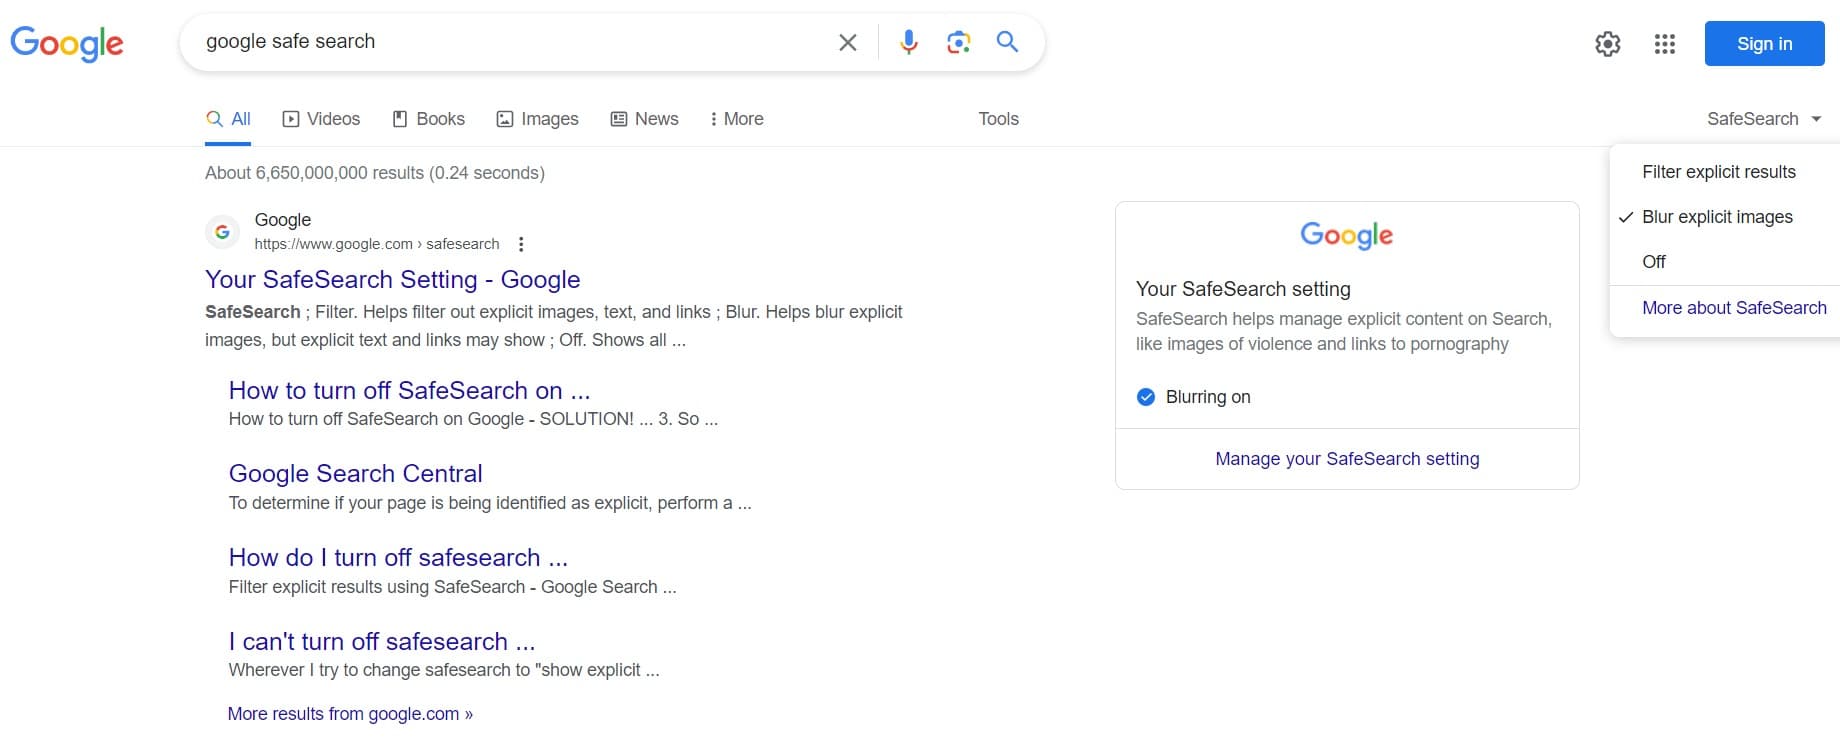The width and height of the screenshot is (1840, 741).
Task: Open Search by image camera icon
Action: [958, 42]
